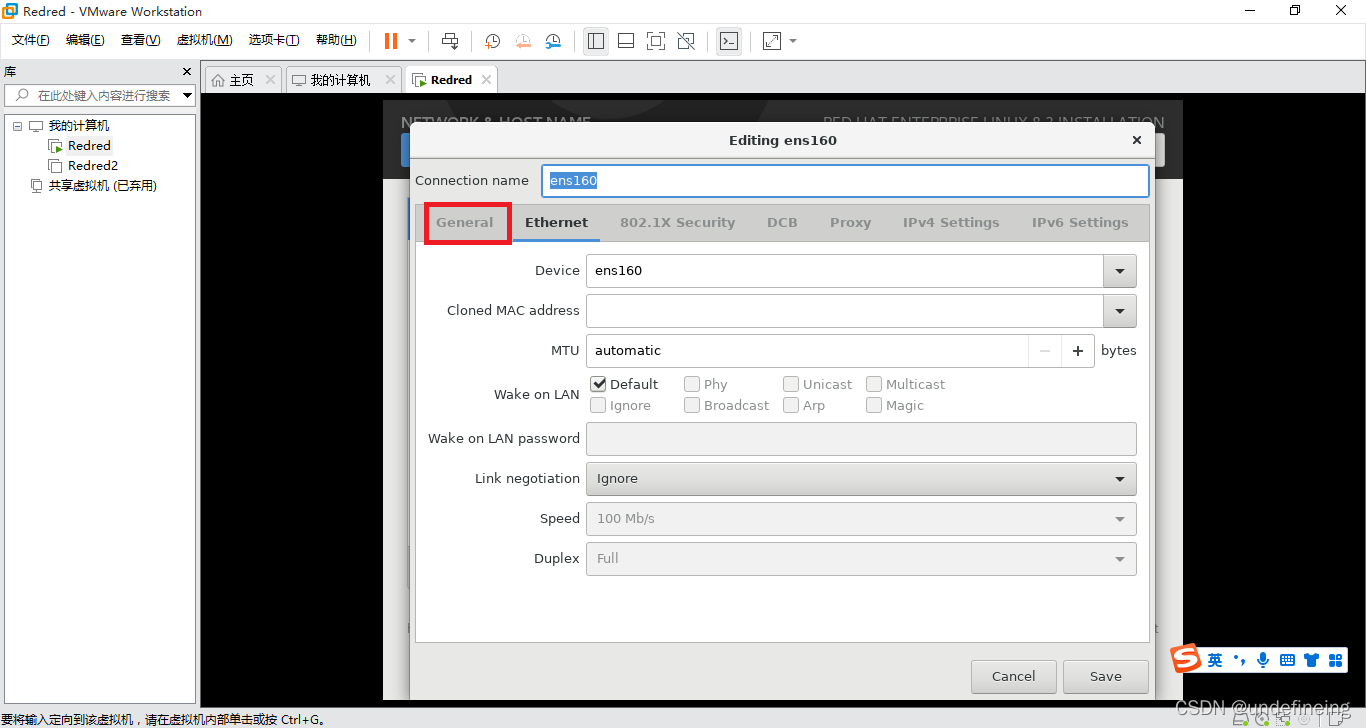Open the 查看(V) menu
The width and height of the screenshot is (1366, 728).
click(x=140, y=40)
